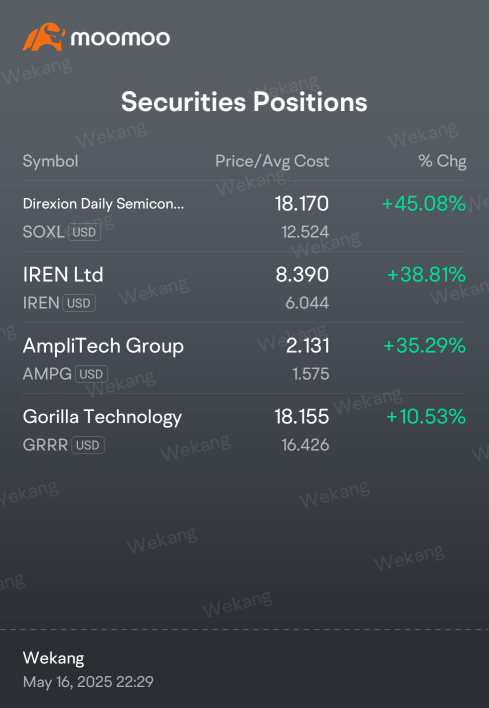Select SOXL's +45.08% change value
This screenshot has height=708, width=489.
pos(424,204)
